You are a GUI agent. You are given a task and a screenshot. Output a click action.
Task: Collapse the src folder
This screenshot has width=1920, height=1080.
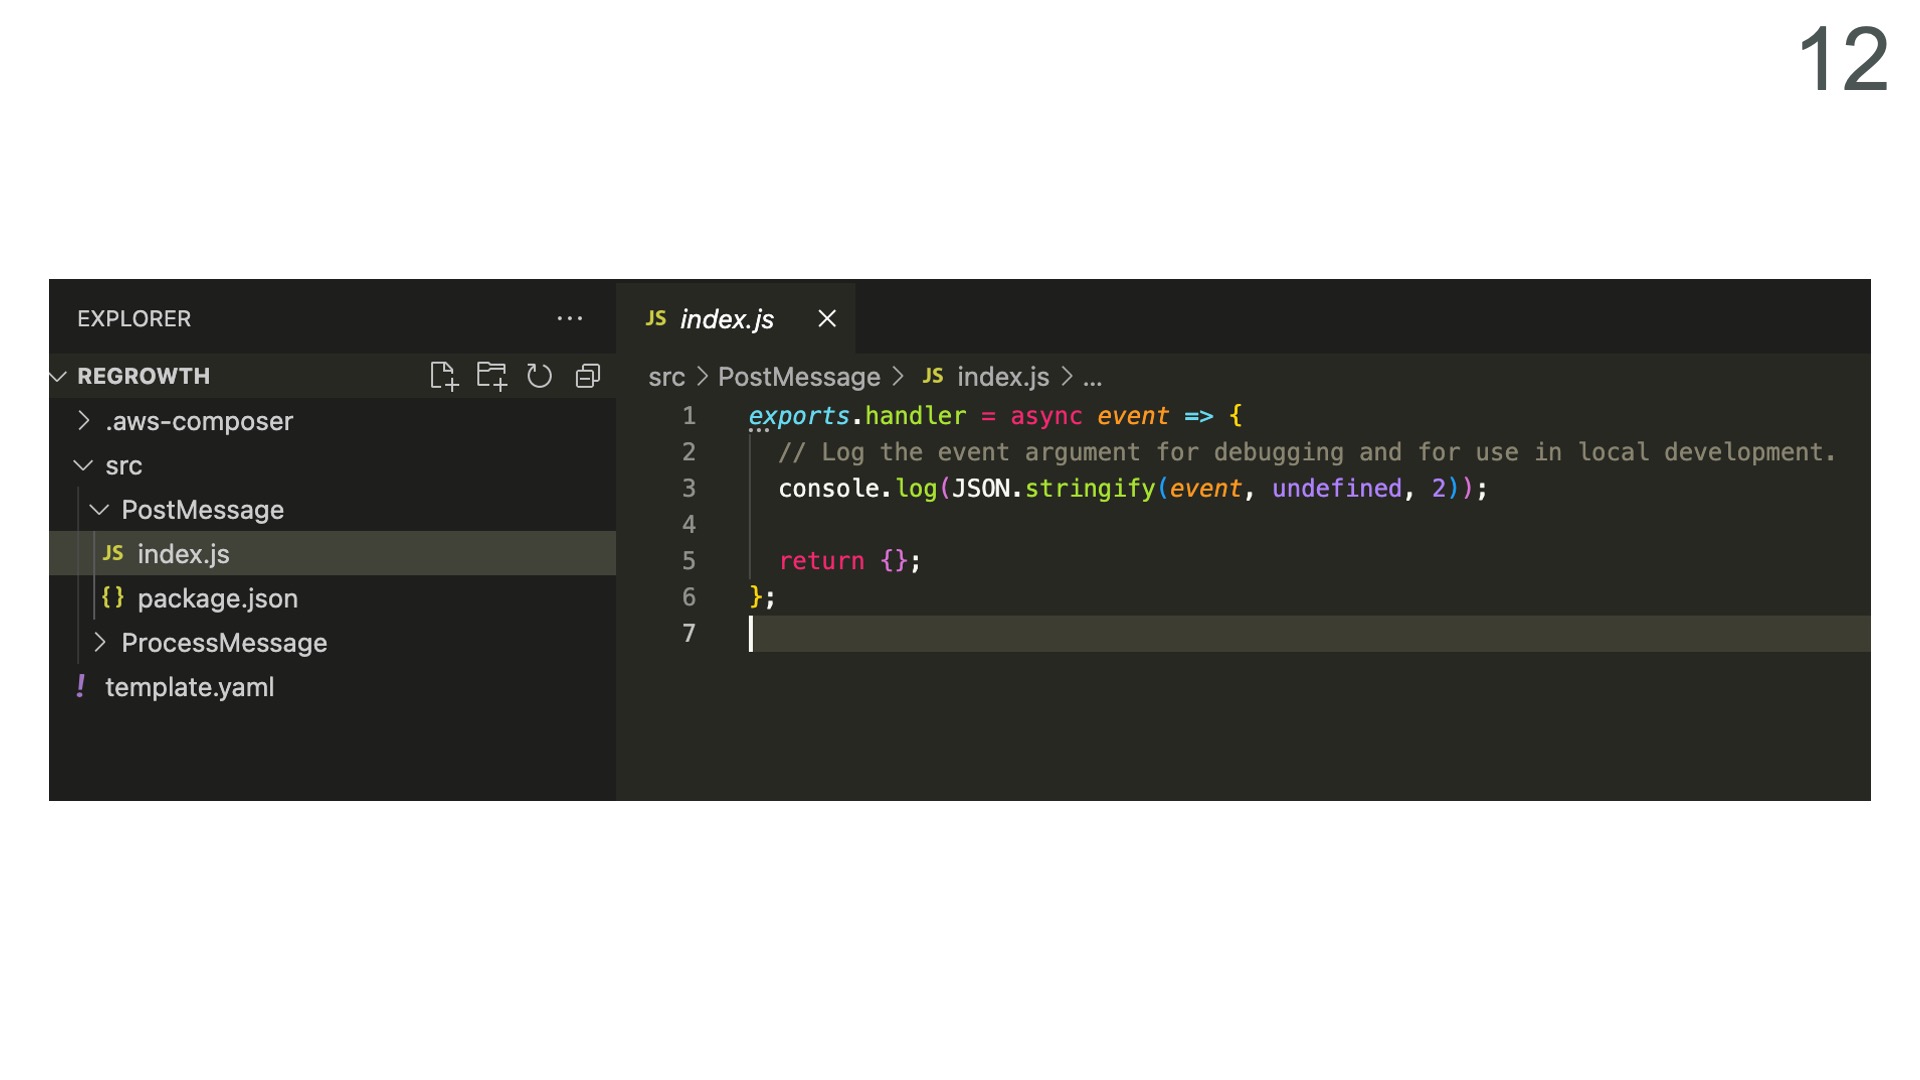83,465
